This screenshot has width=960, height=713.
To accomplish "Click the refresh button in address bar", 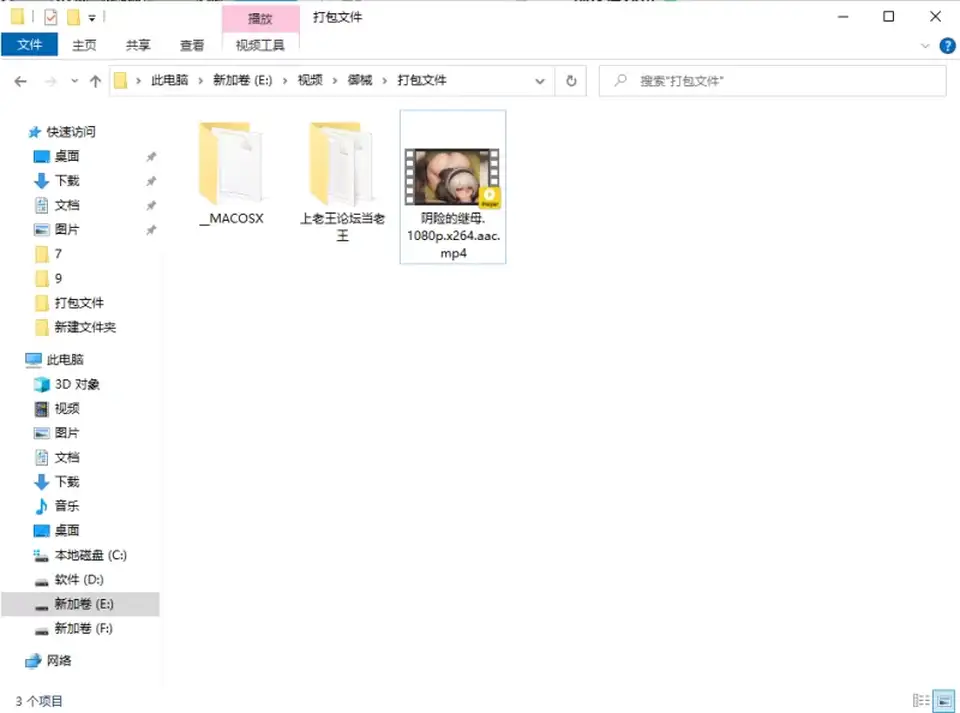I will coord(571,81).
